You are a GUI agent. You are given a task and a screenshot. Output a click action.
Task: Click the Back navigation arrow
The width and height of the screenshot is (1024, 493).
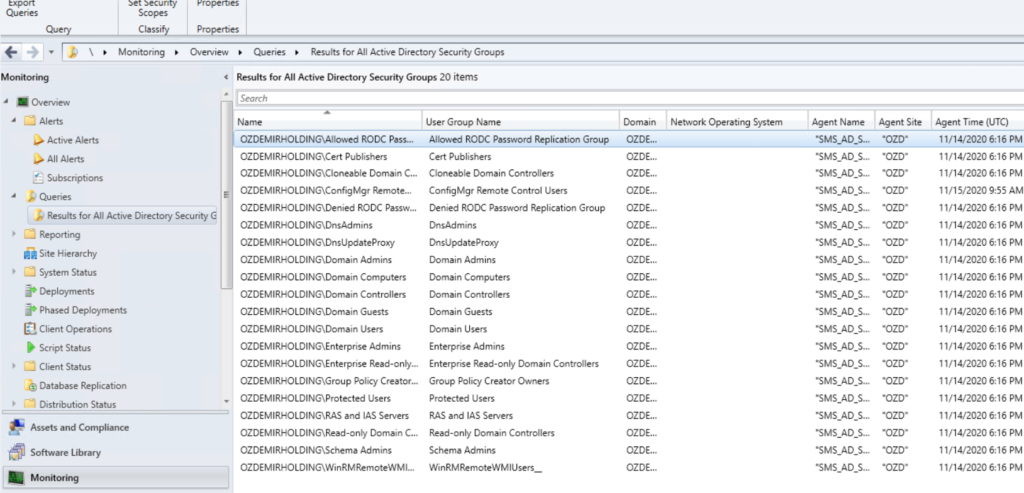pyautogui.click(x=11, y=52)
